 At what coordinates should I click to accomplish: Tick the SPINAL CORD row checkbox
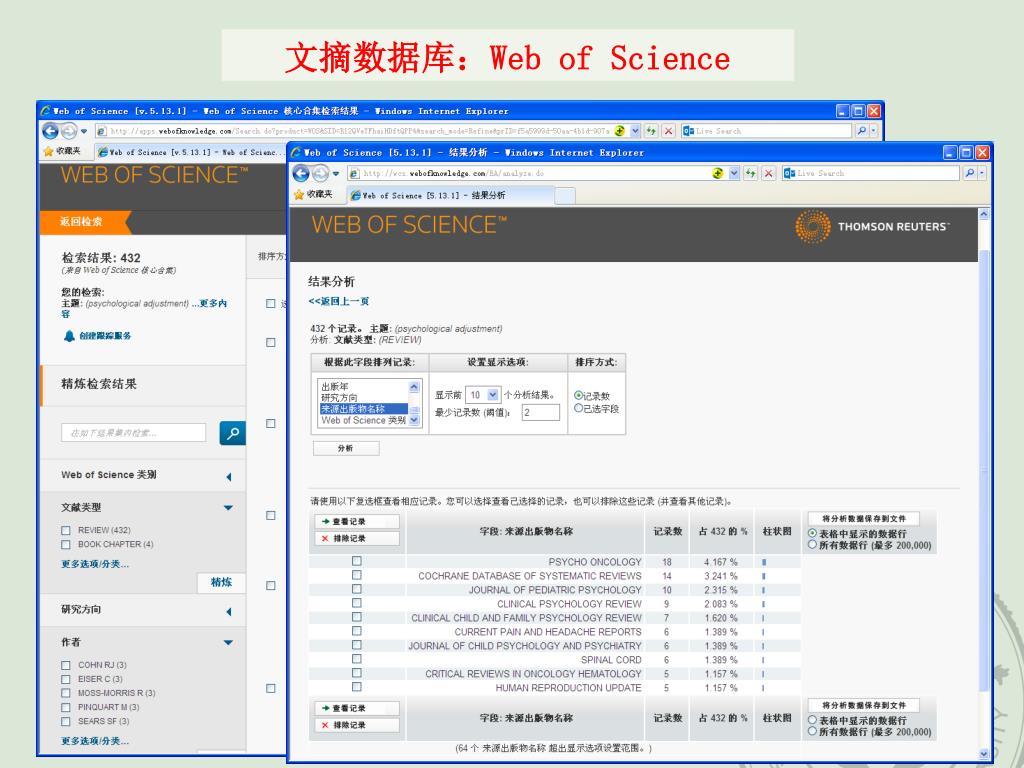coord(357,659)
